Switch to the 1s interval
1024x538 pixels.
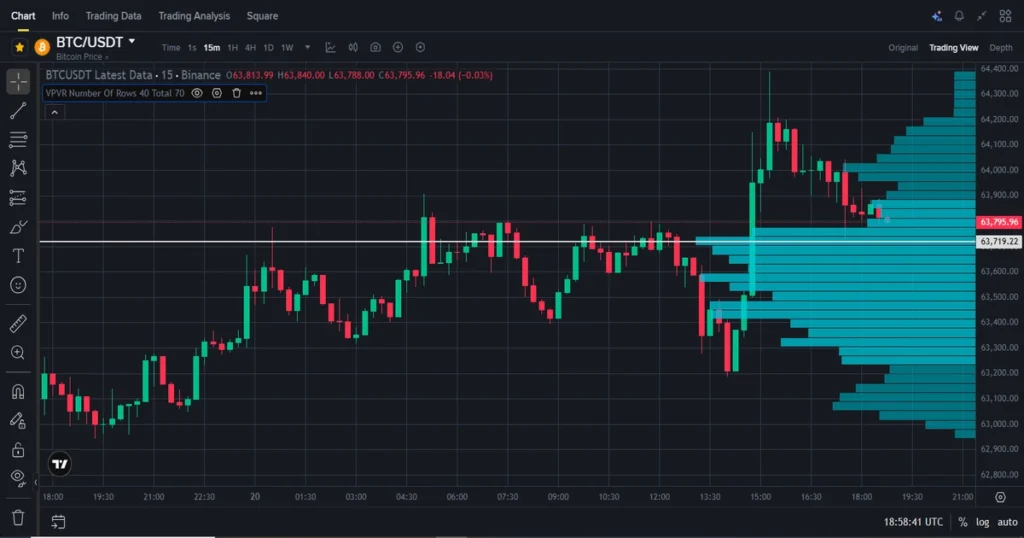pyautogui.click(x=192, y=48)
